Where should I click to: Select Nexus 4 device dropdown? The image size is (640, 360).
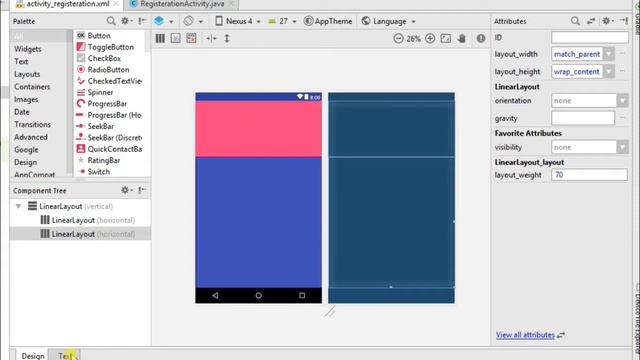[x=238, y=21]
